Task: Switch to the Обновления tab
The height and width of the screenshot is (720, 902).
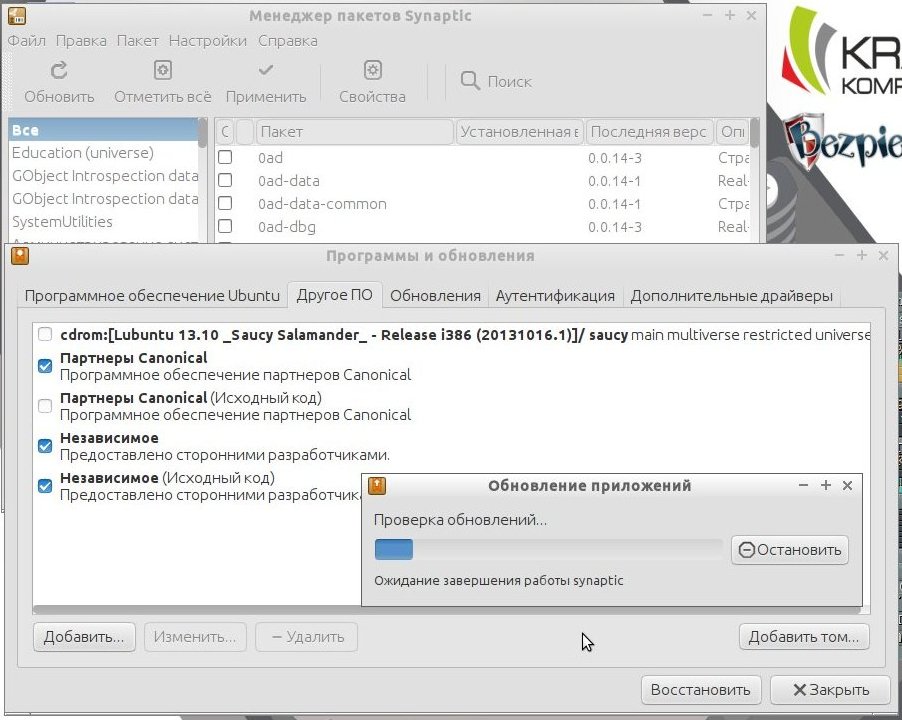Action: (435, 296)
